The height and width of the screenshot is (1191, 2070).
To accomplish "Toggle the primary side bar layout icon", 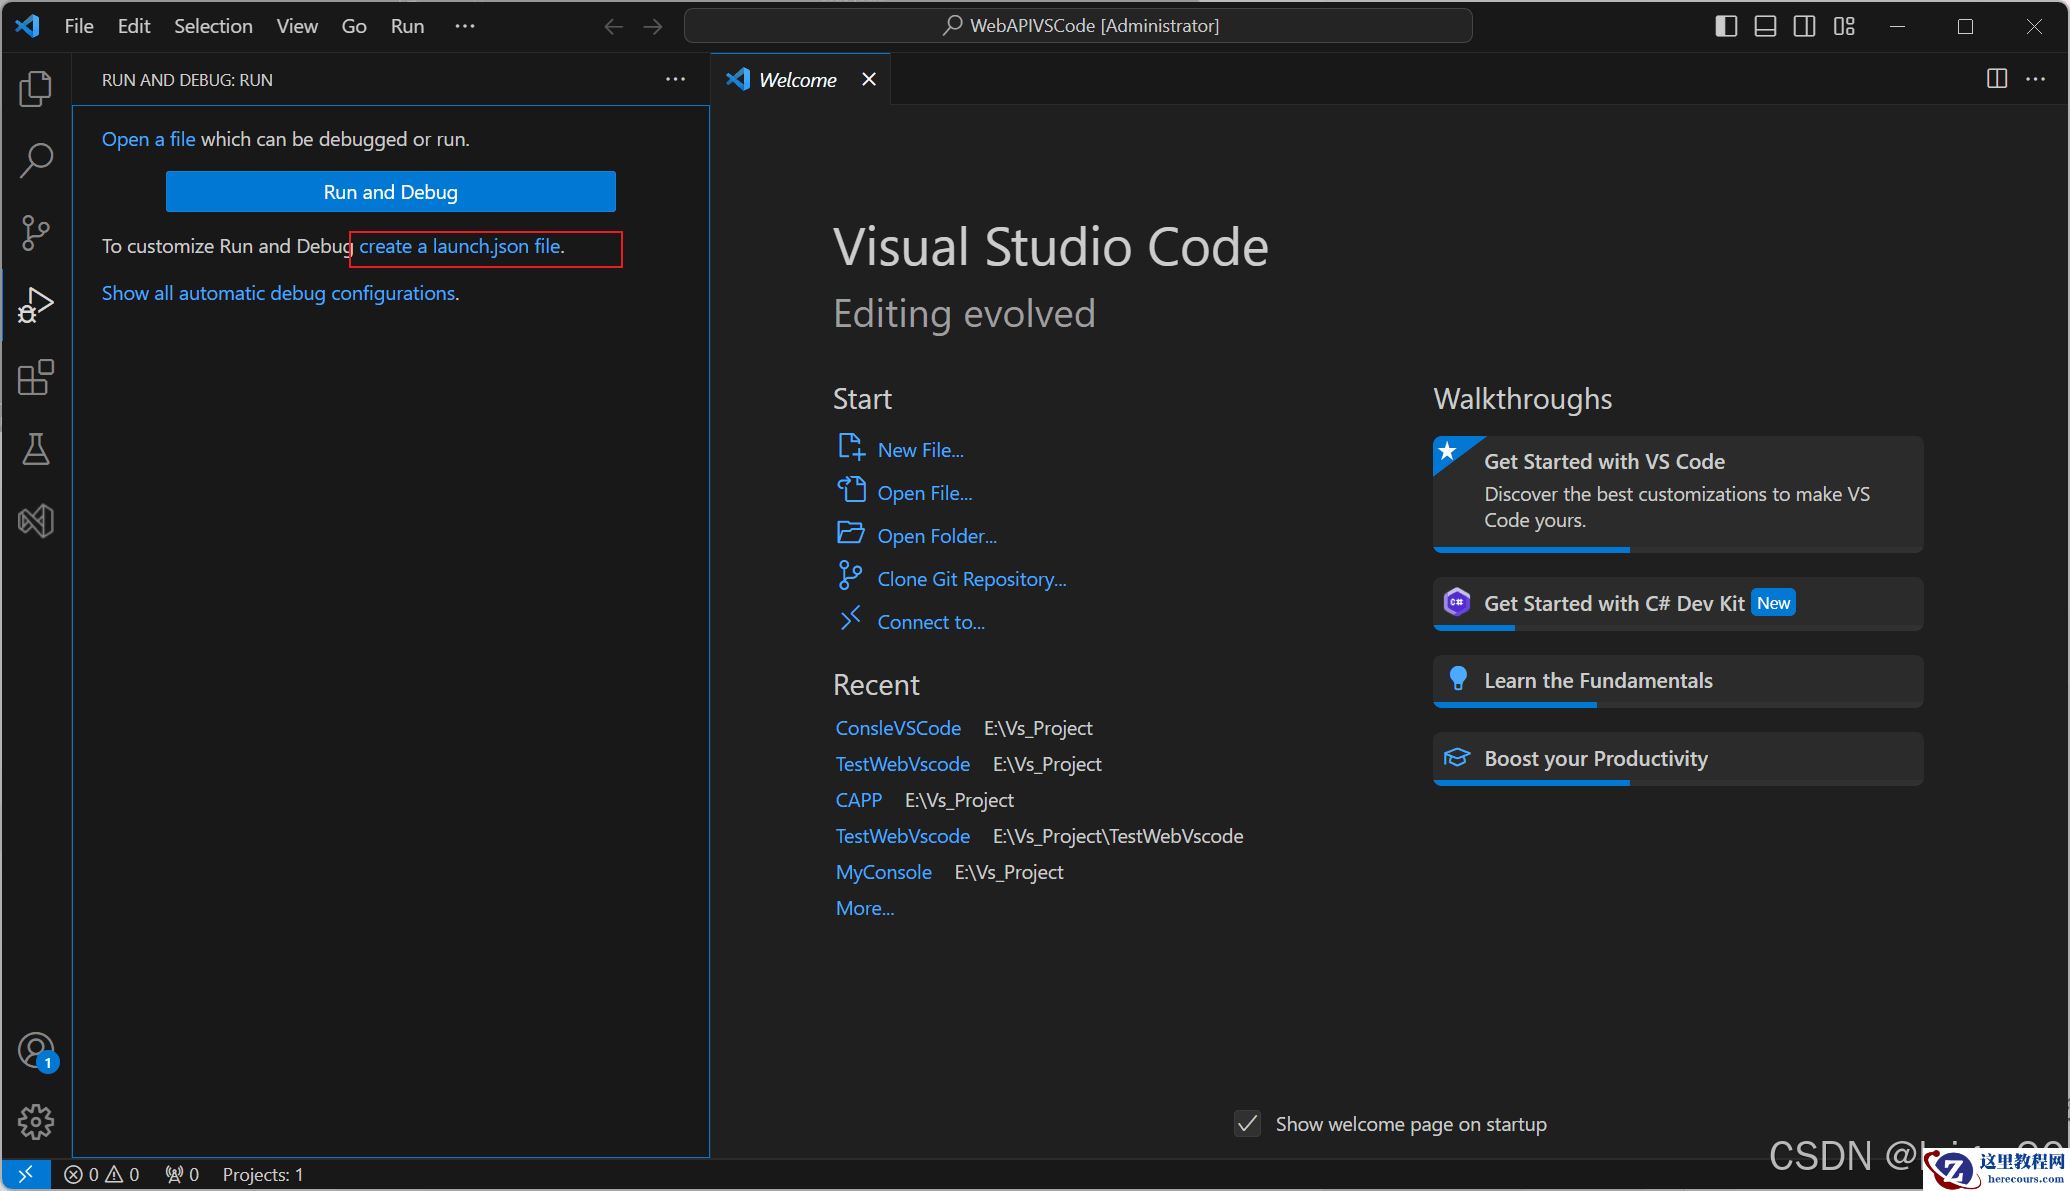I will coord(1726,26).
